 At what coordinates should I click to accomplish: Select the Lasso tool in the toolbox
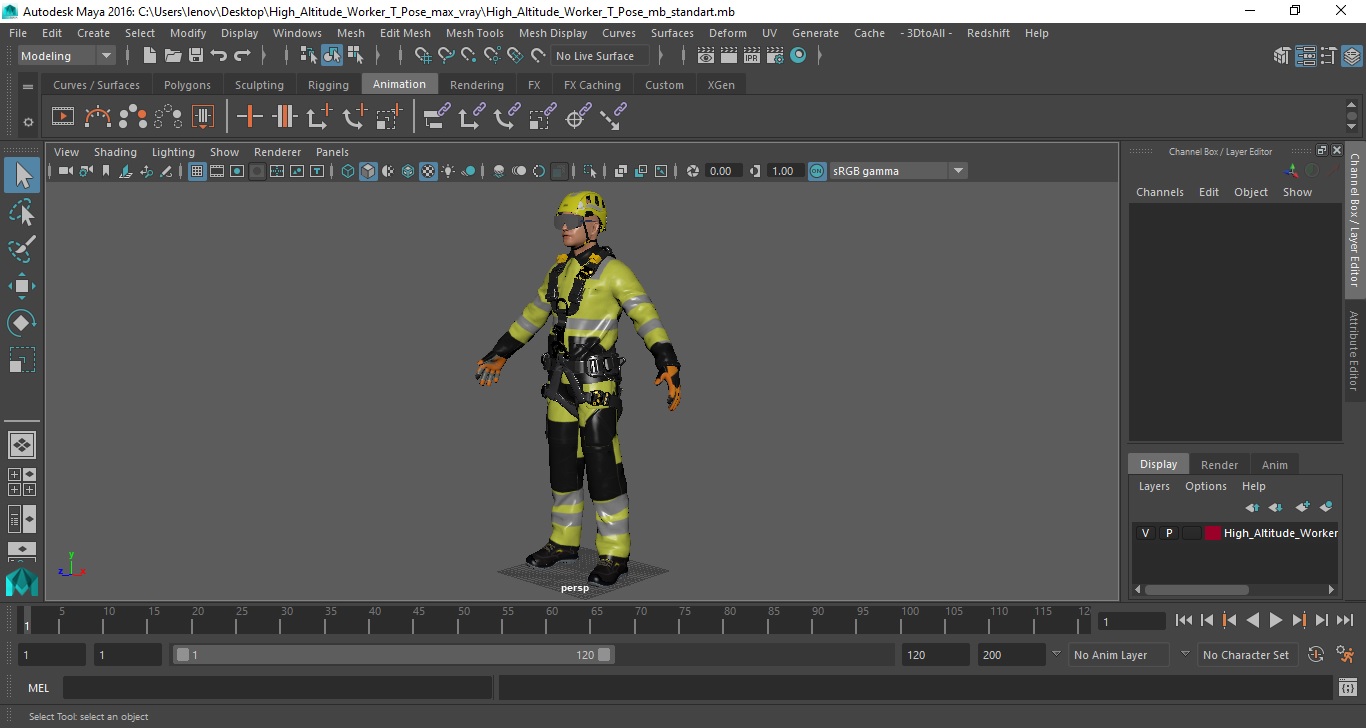(x=22, y=212)
